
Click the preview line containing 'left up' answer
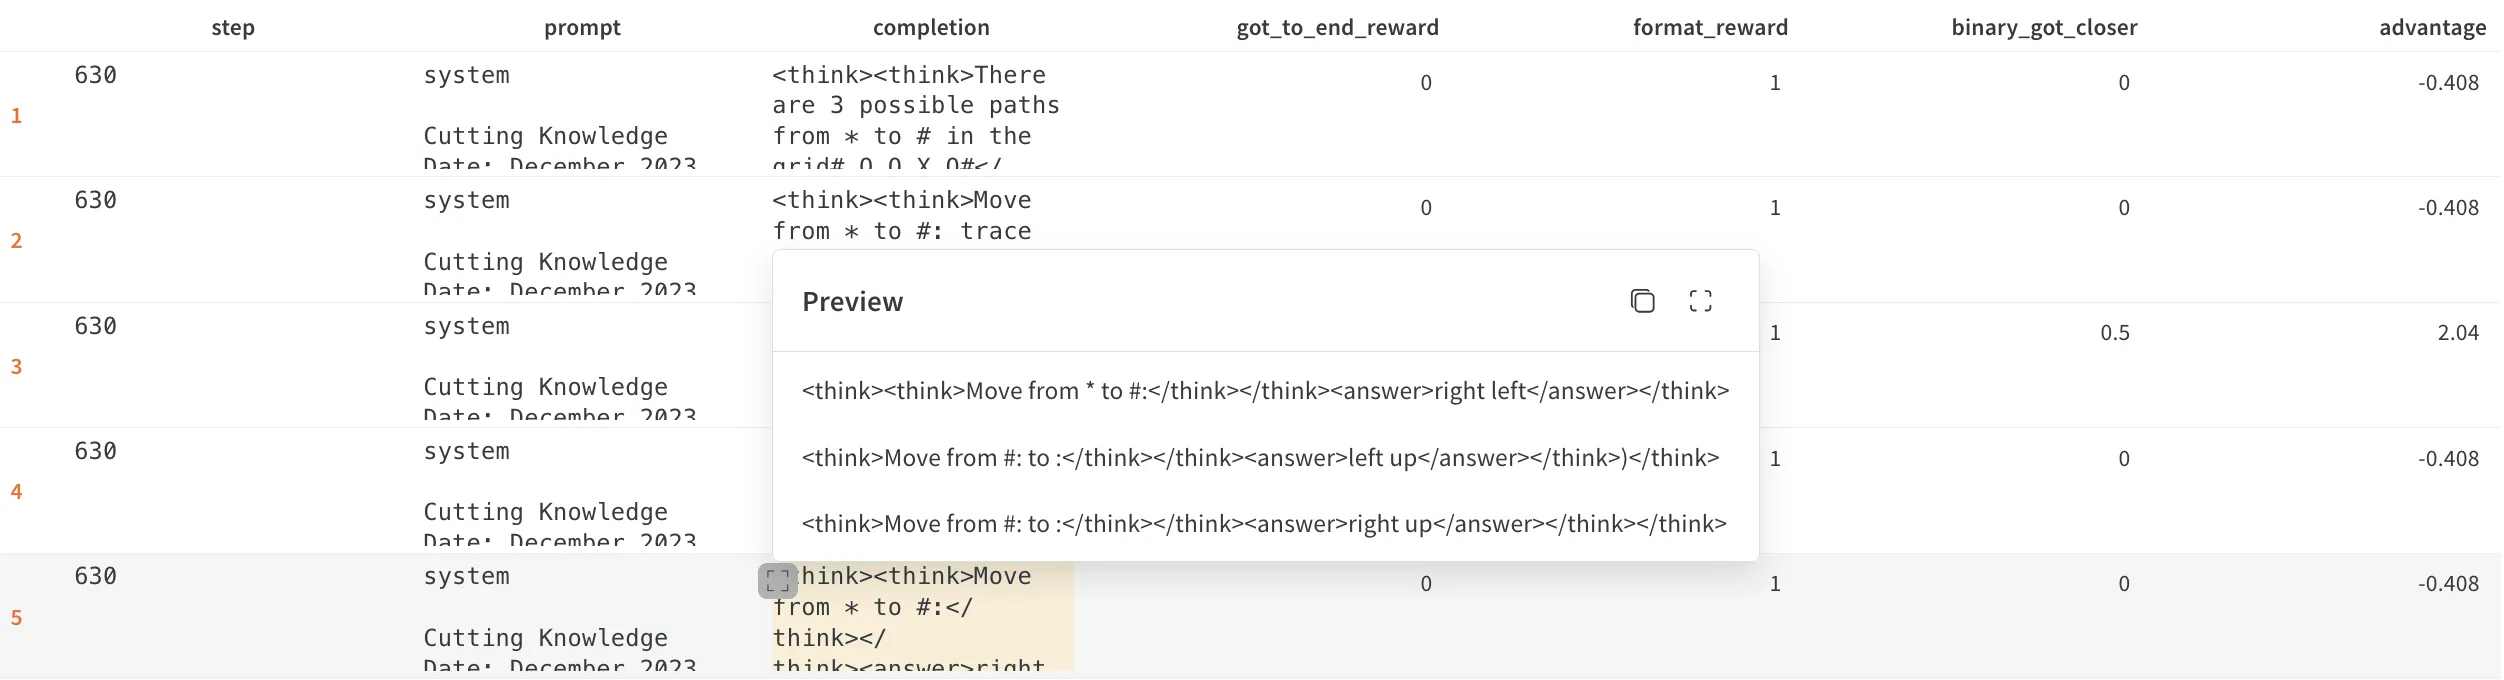[x=1260, y=457]
